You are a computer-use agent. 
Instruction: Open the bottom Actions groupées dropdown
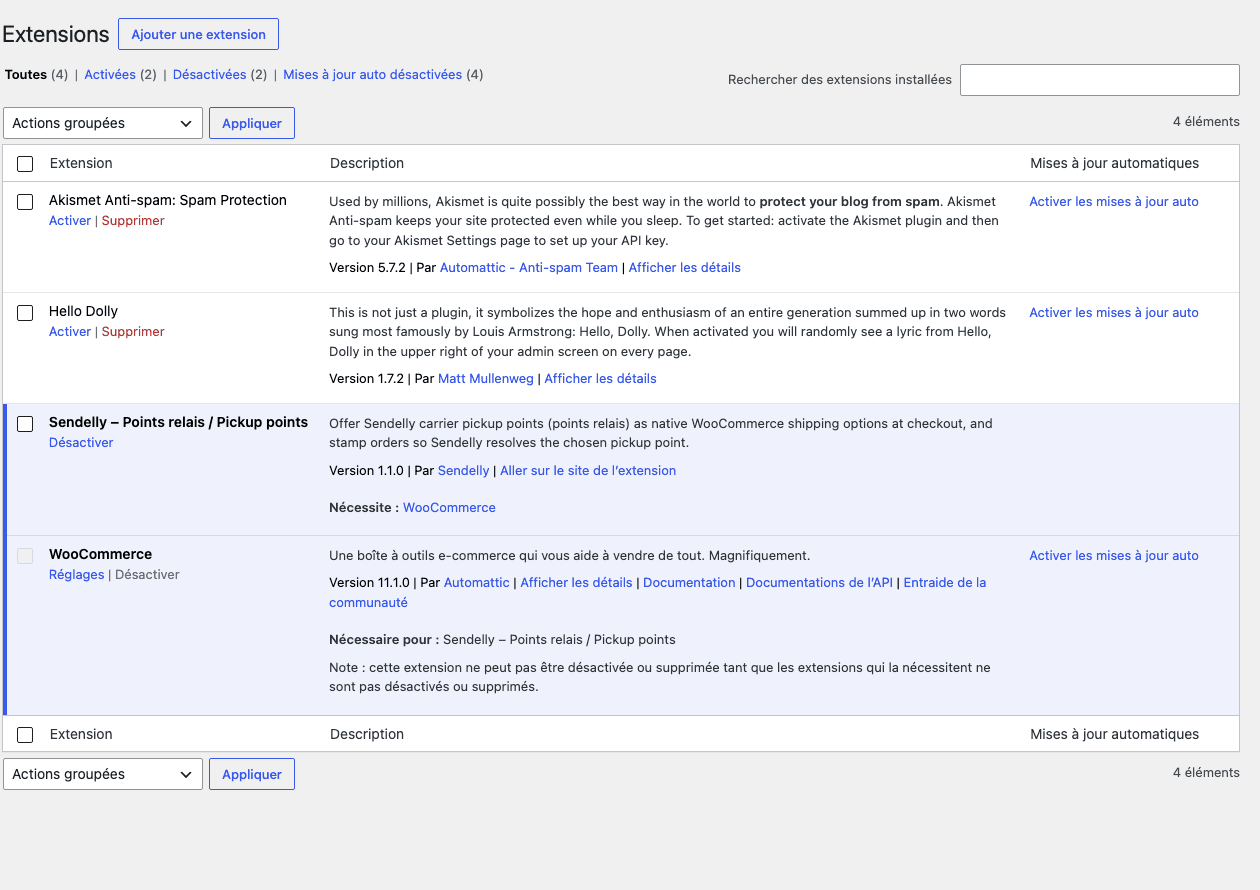click(103, 774)
